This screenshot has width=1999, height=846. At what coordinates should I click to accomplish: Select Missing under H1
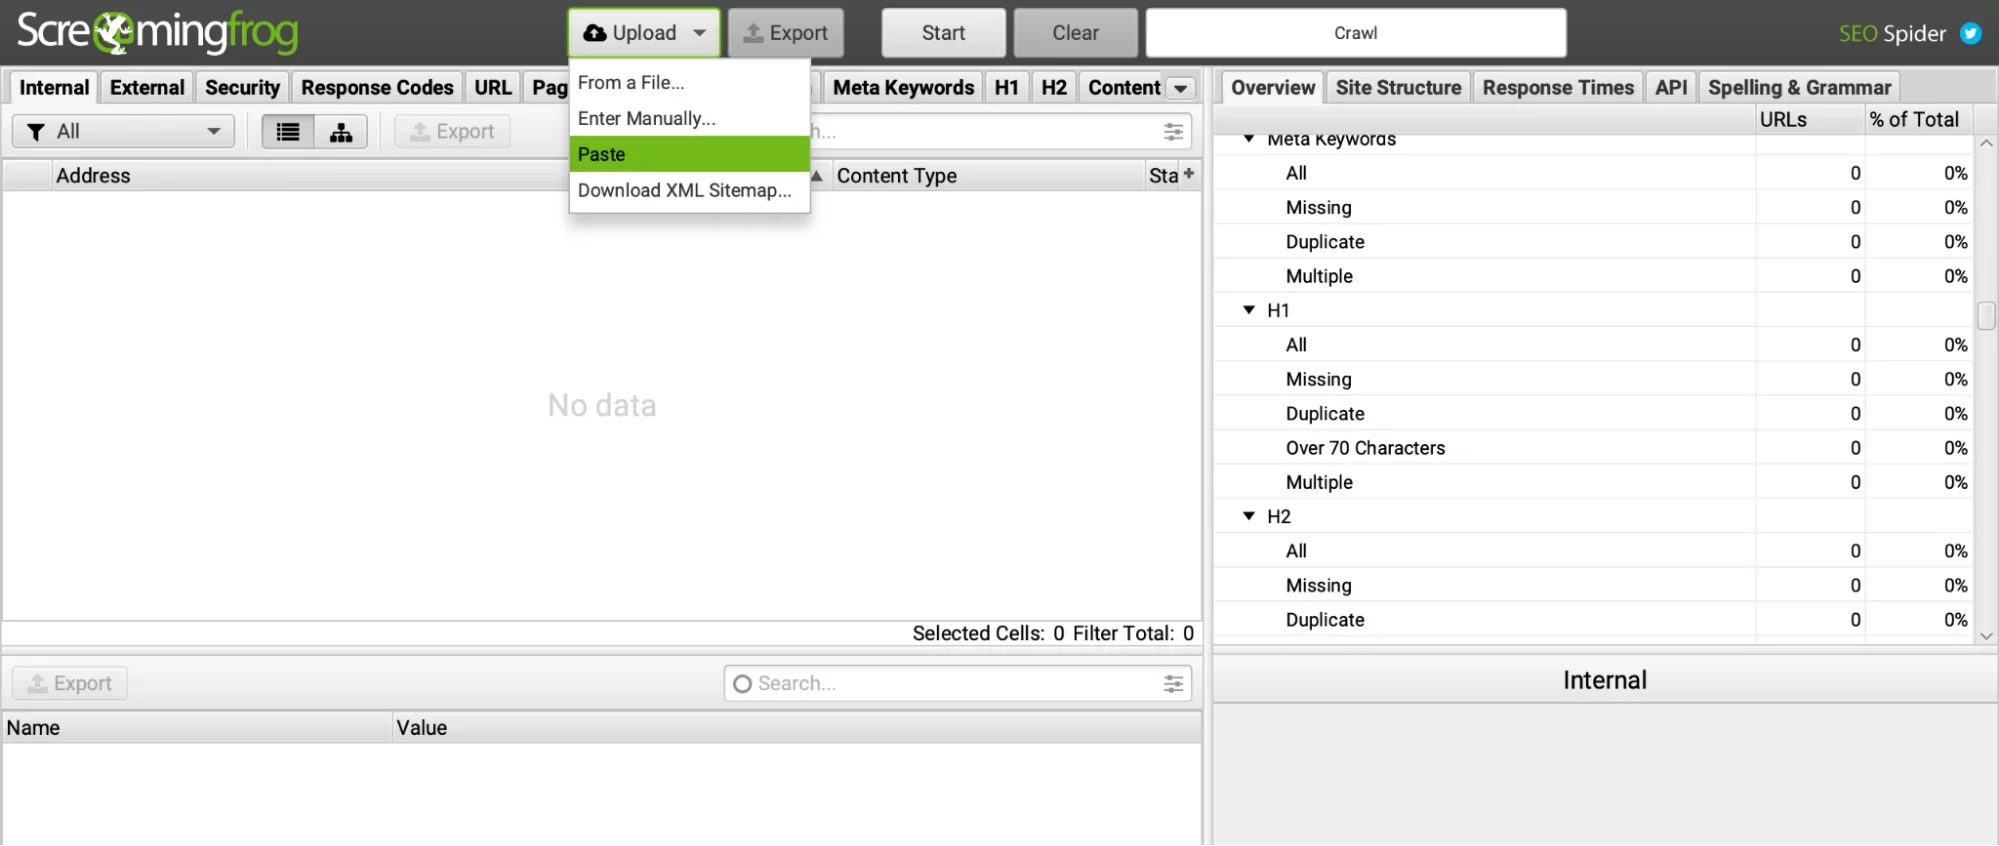pyautogui.click(x=1318, y=379)
